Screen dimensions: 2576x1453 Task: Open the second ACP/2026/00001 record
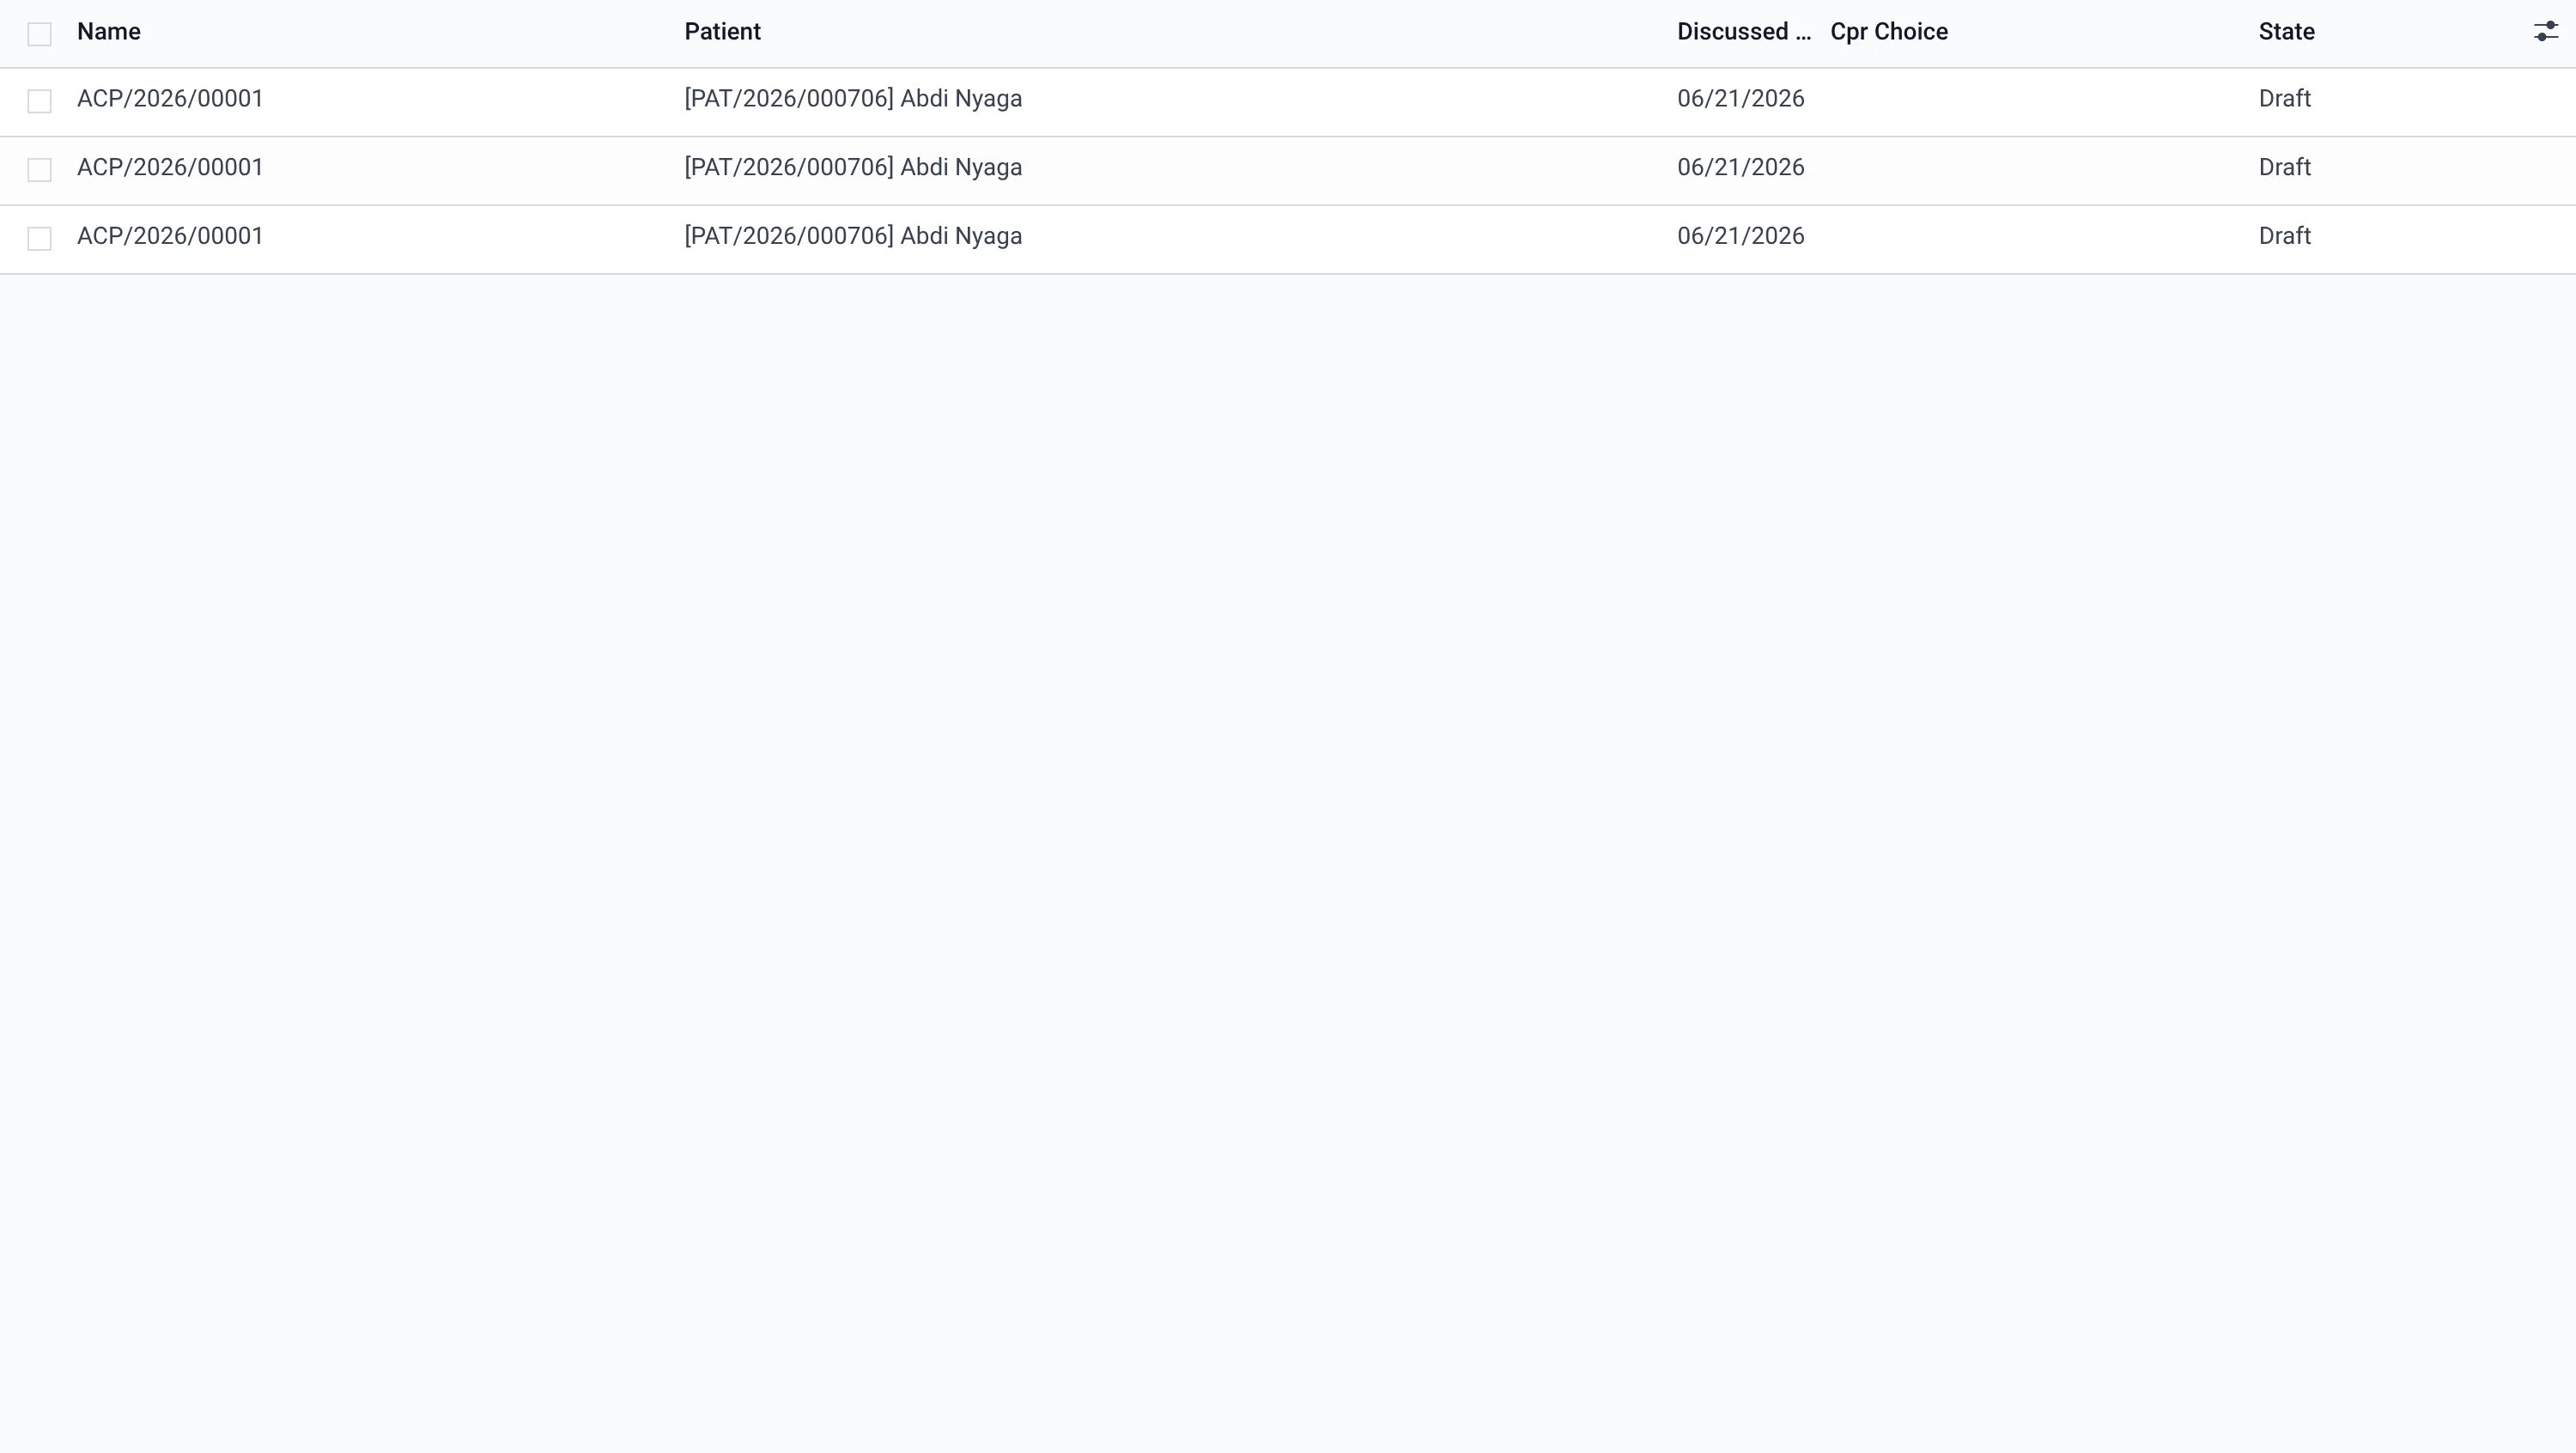[170, 167]
